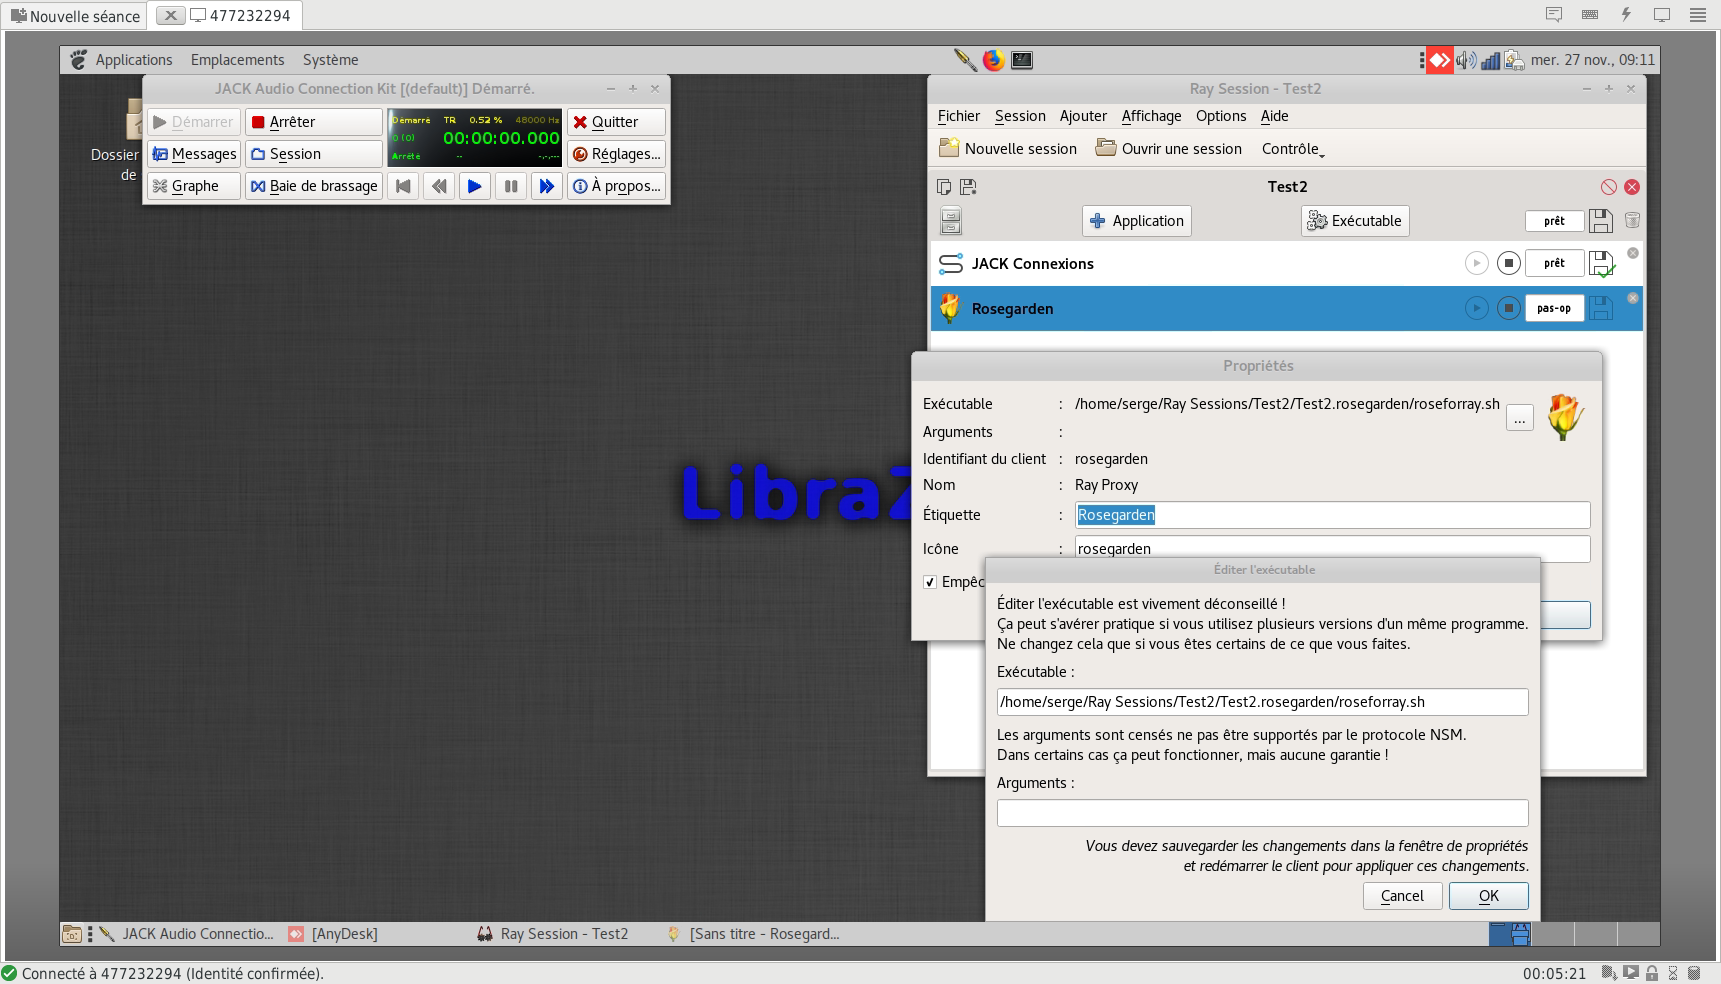
Task: Focus the Étiquette field
Action: click(x=1333, y=515)
